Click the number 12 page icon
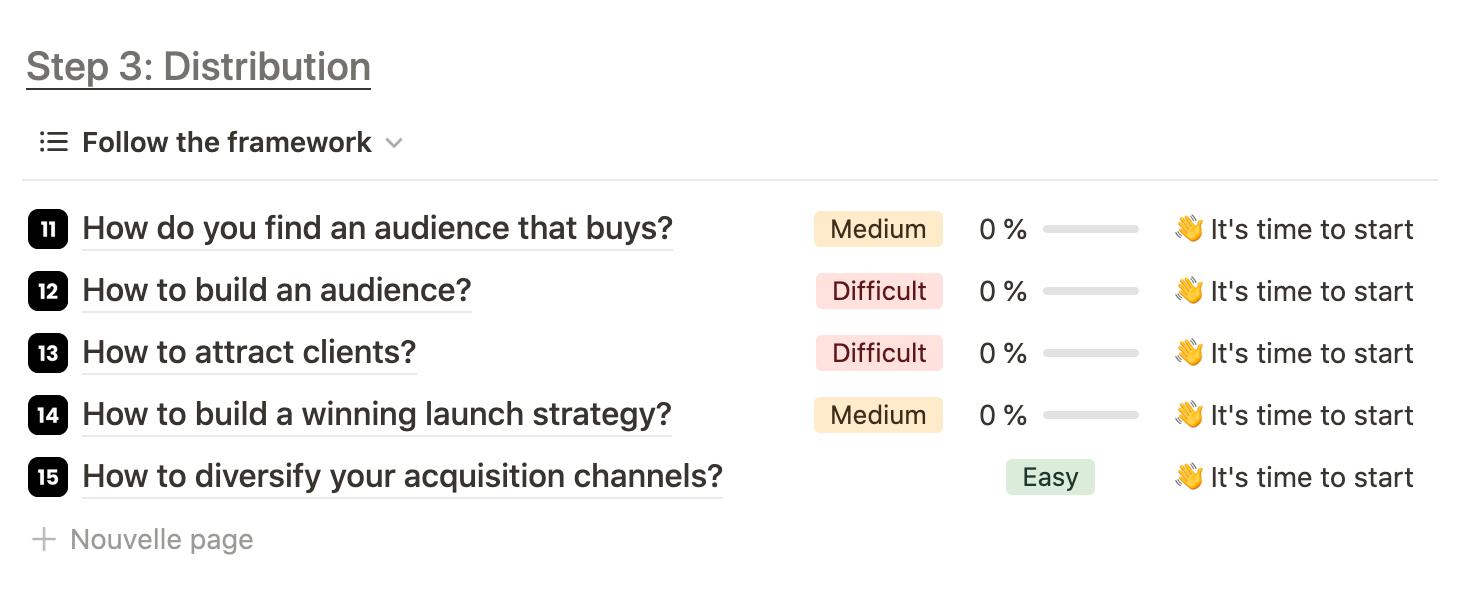The width and height of the screenshot is (1470, 600). [48, 291]
